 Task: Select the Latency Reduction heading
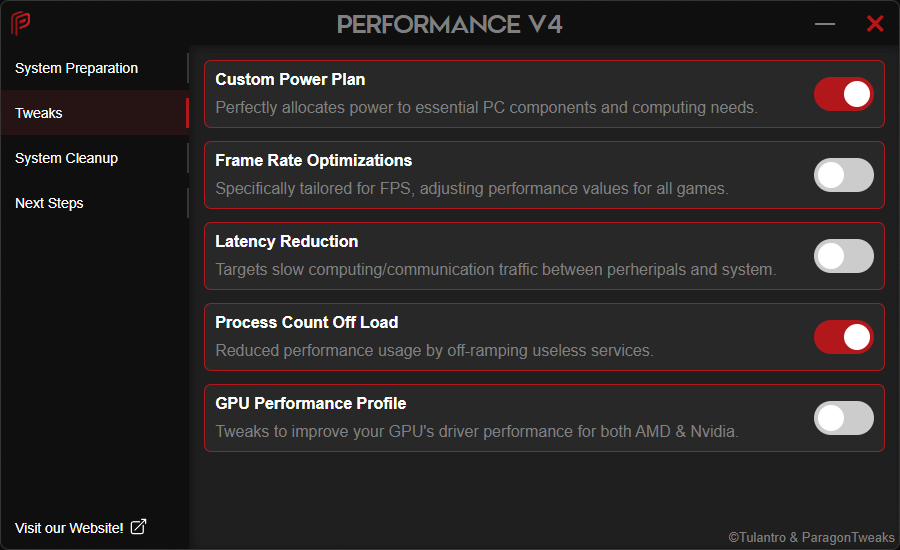pos(286,241)
